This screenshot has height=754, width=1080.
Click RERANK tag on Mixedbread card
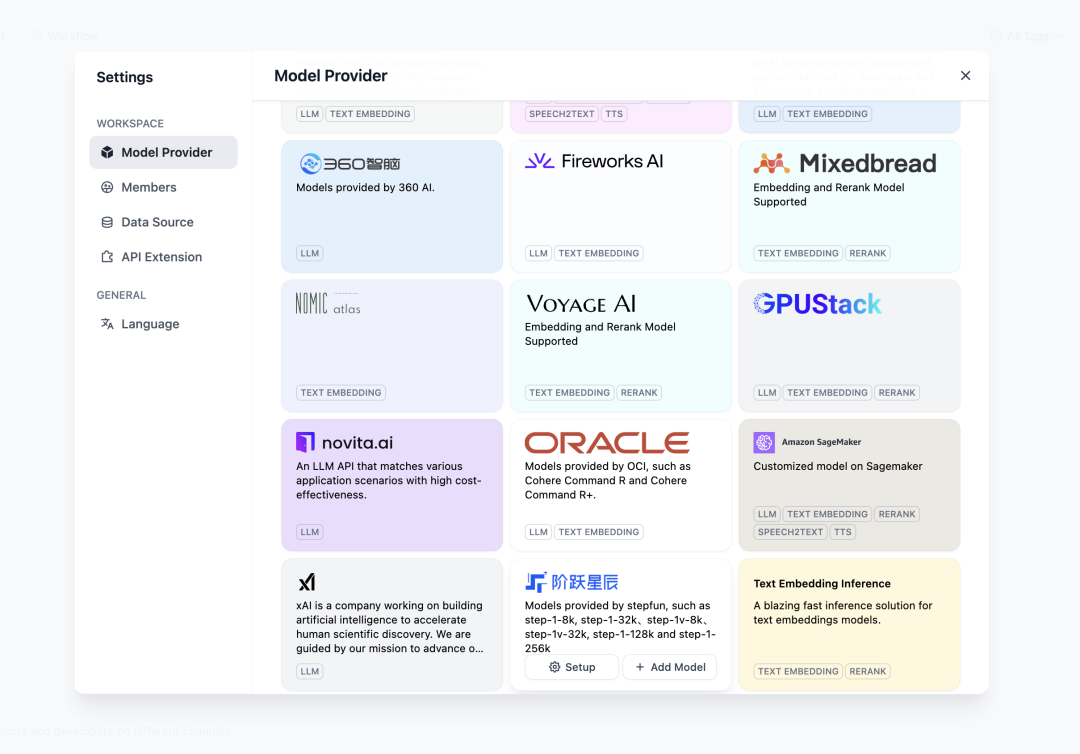(x=867, y=253)
